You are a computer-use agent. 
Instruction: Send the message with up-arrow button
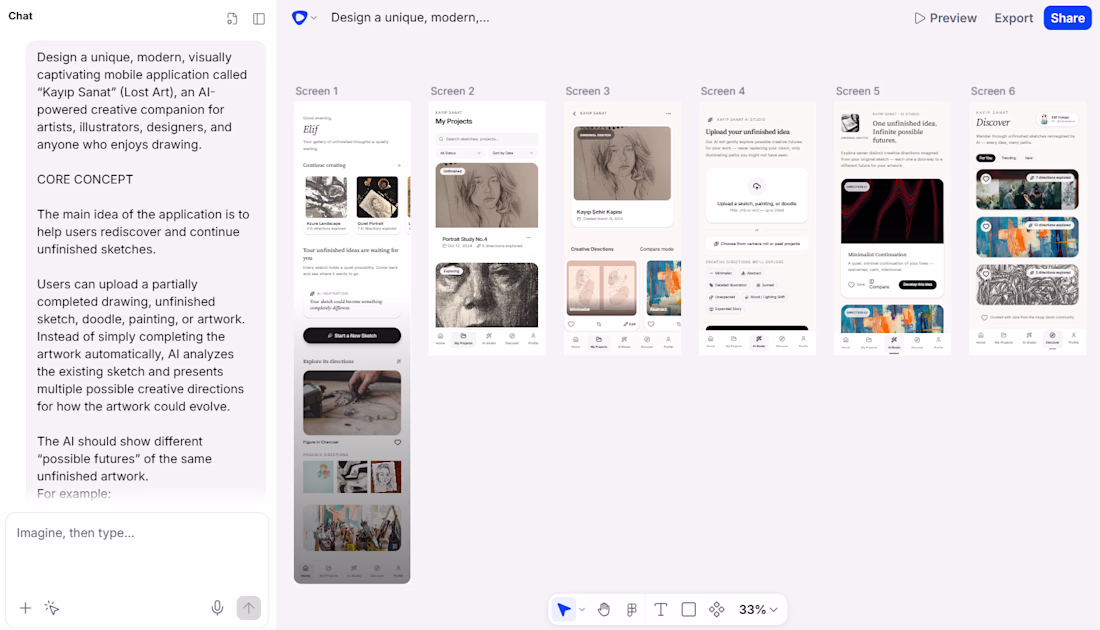tap(248, 608)
